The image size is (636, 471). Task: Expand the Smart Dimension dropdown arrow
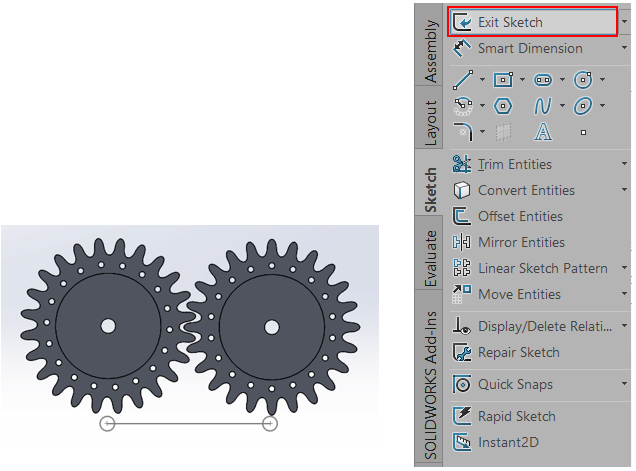[624, 48]
